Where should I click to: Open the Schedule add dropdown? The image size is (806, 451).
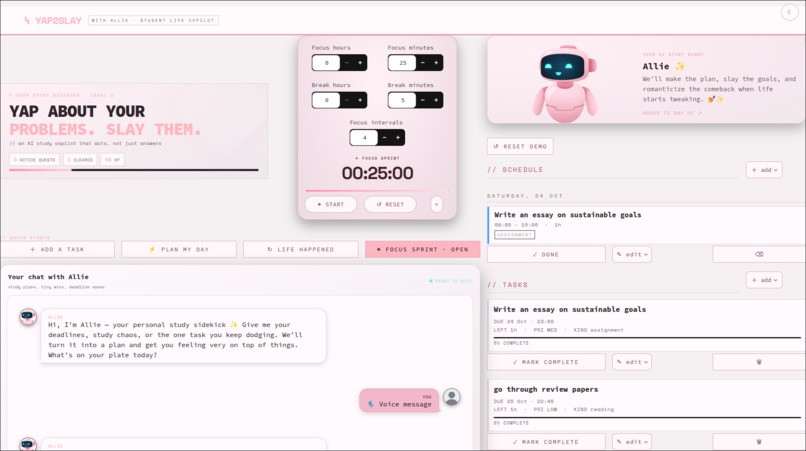(x=764, y=170)
